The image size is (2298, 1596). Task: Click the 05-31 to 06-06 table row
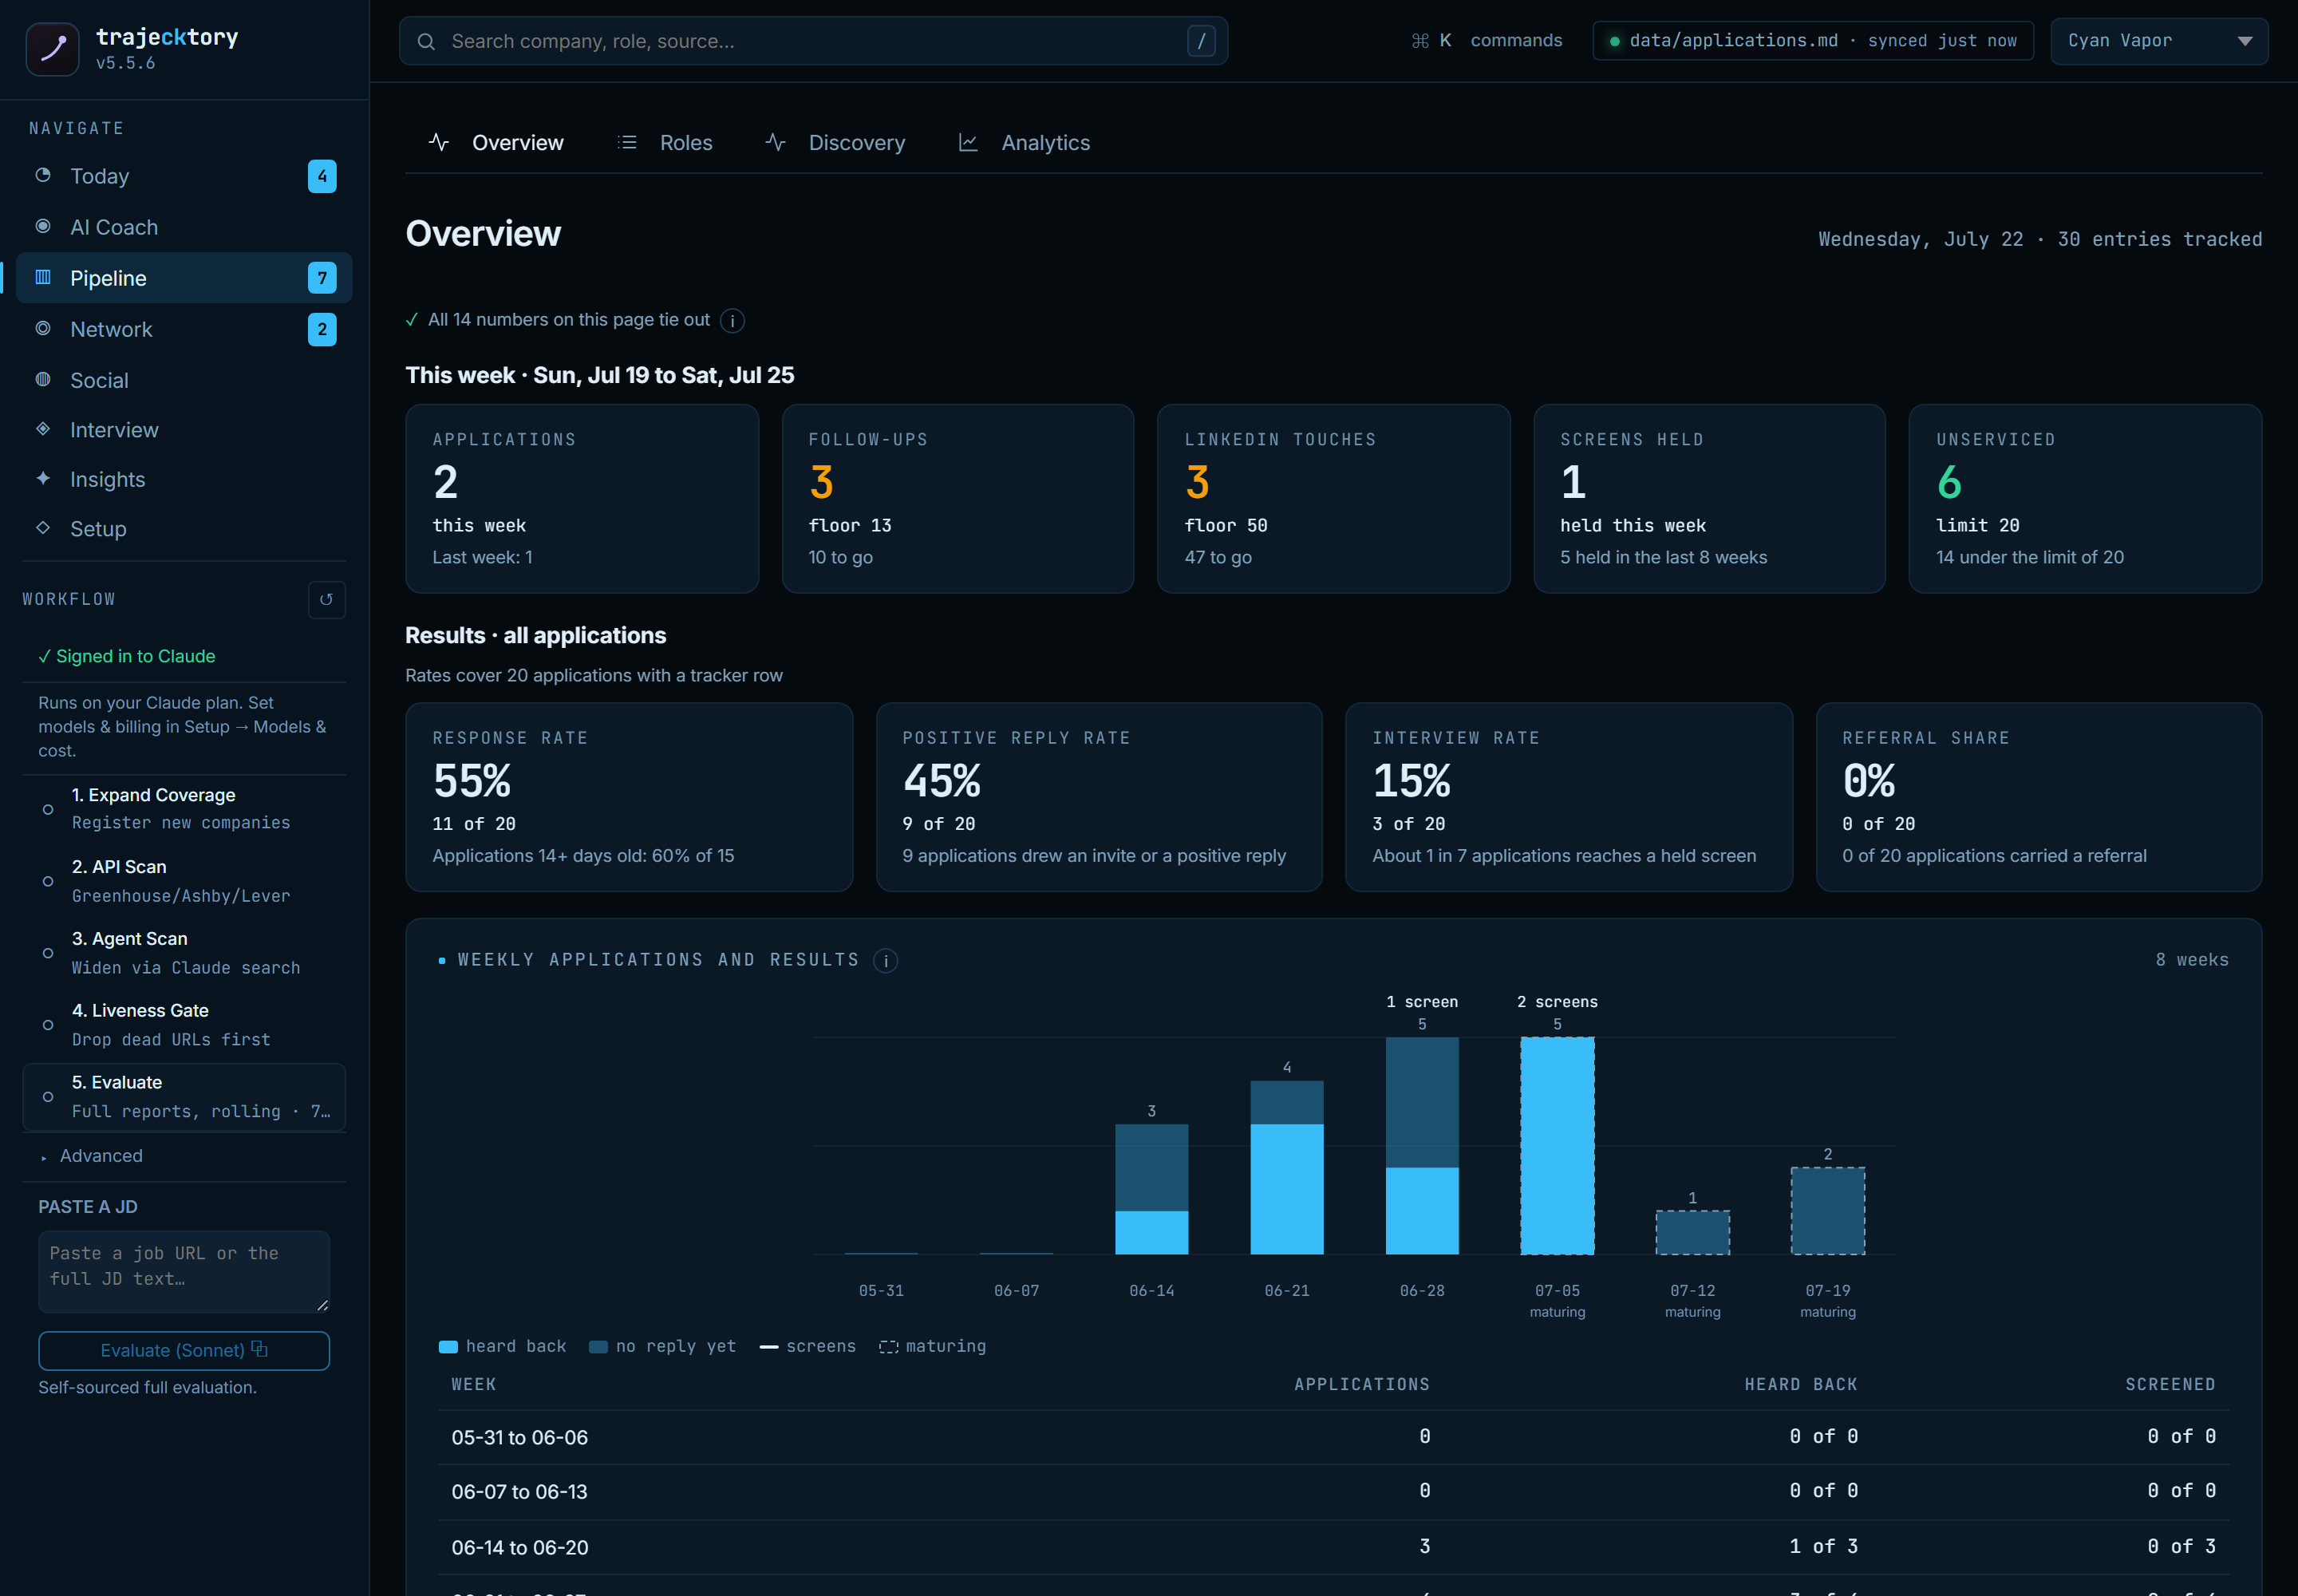[x=1334, y=1437]
